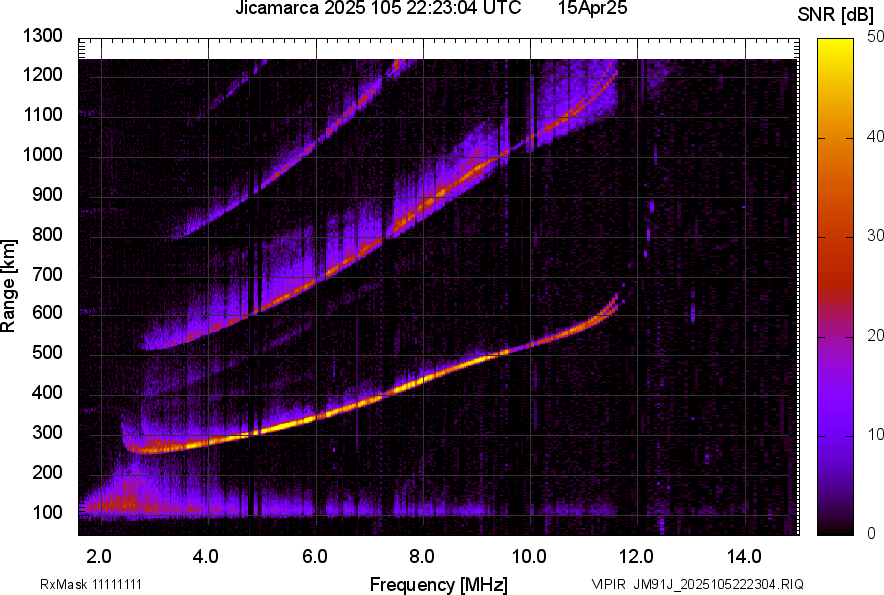Click the frequency tick label '14.0'
This screenshot has height=595, width=884.
pos(744,557)
